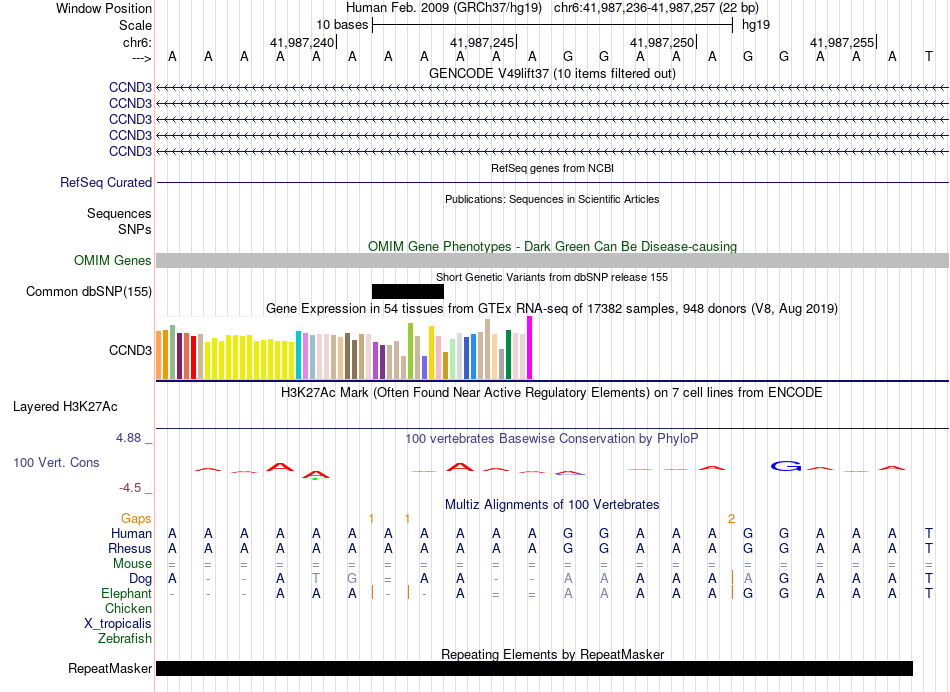Click the Short Genetic Variants from dbSNP title
Screen dimensions: 950x692
552,277
